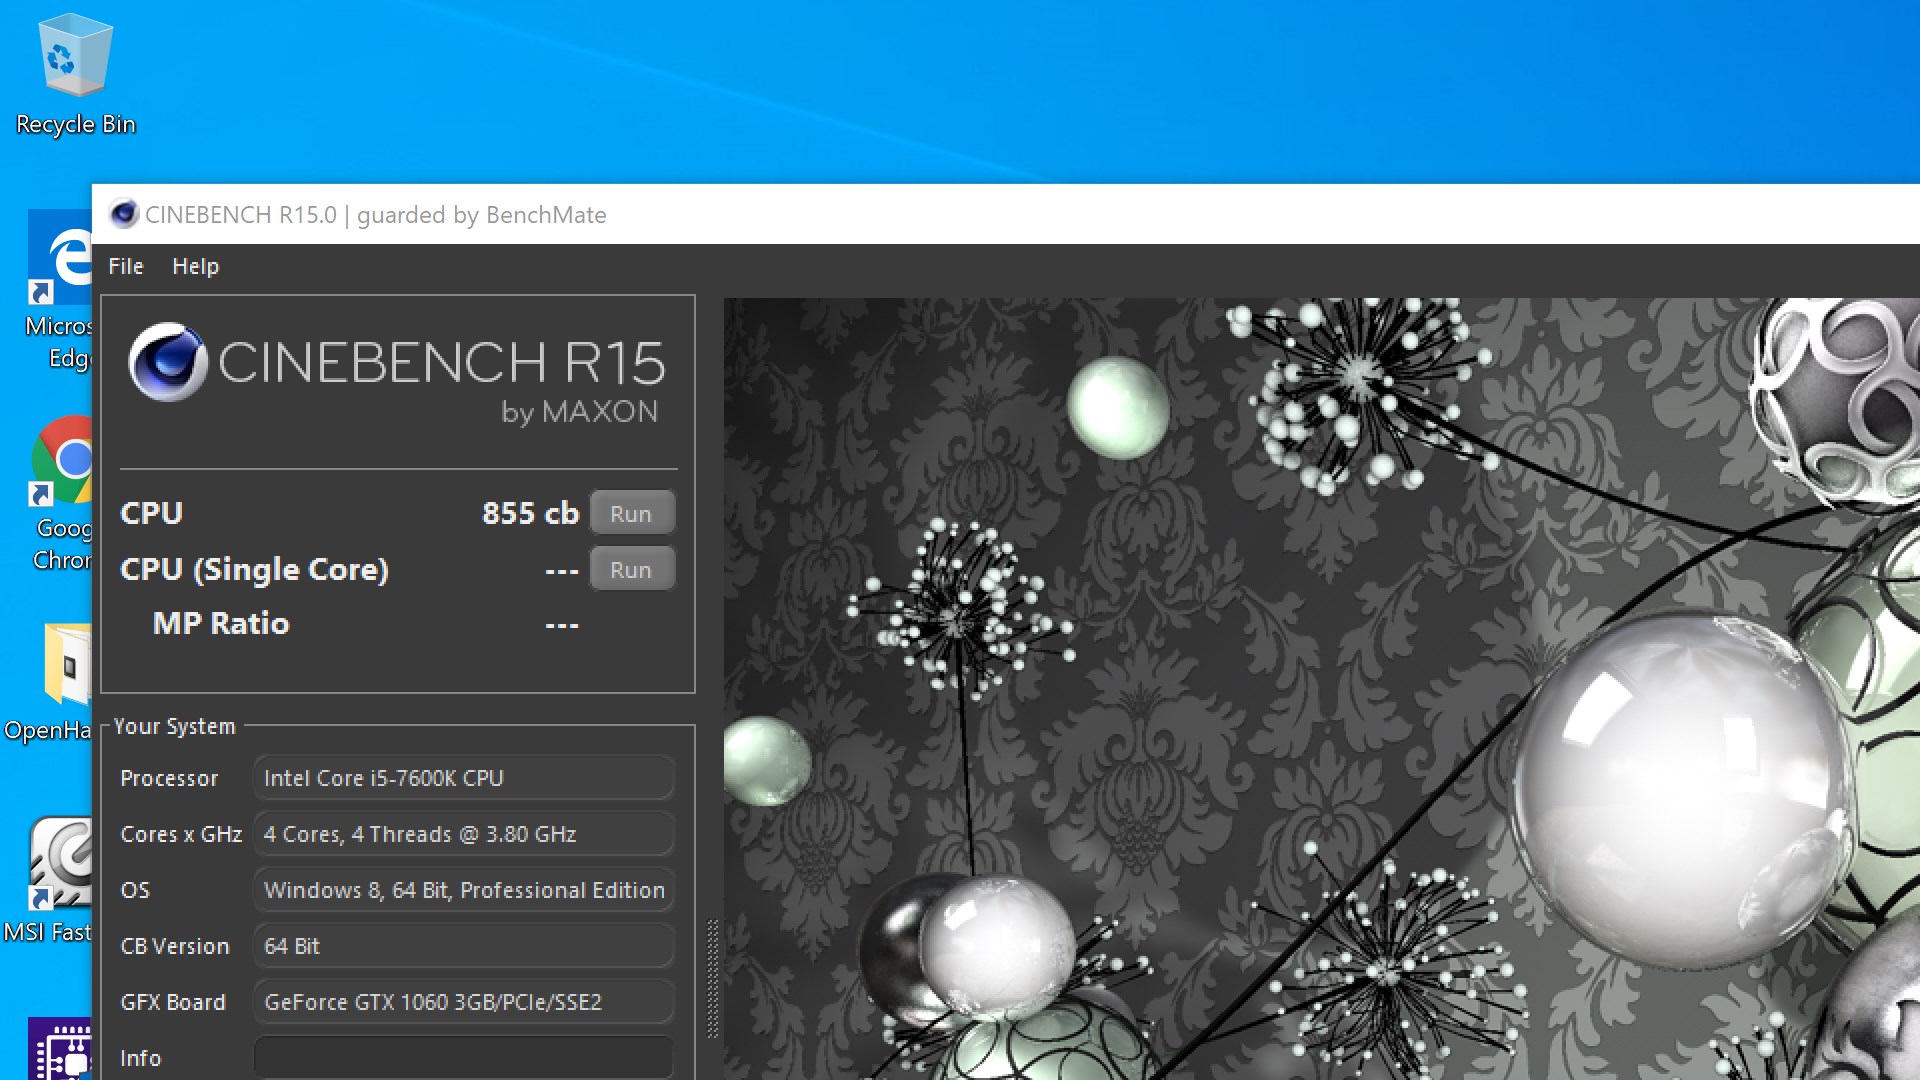Screen dimensions: 1920x1080
Task: Click the CPU (Single Core) label
Action: (254, 569)
